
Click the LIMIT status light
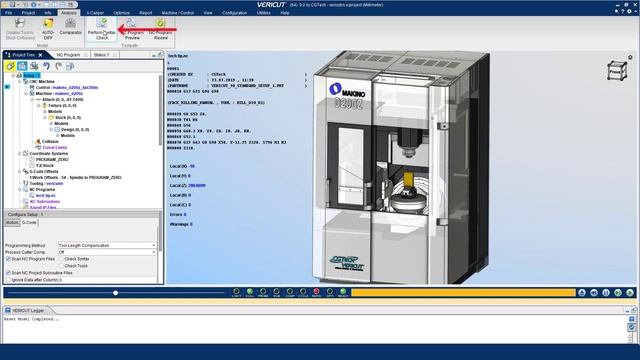pyautogui.click(x=236, y=292)
